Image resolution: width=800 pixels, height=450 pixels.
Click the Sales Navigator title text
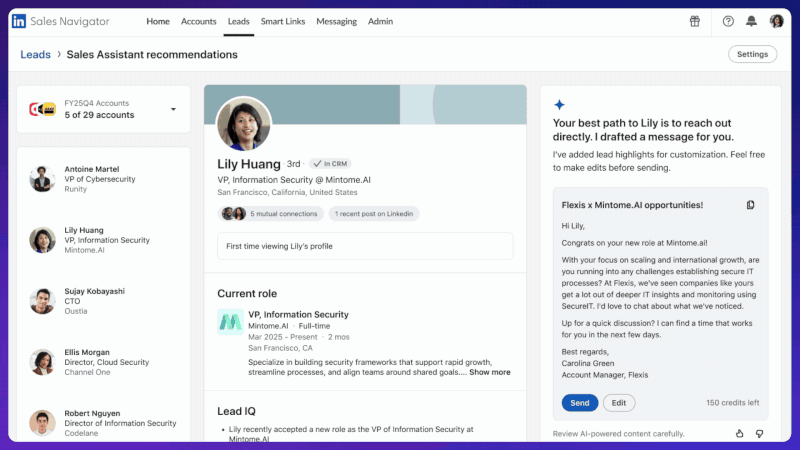click(x=70, y=21)
